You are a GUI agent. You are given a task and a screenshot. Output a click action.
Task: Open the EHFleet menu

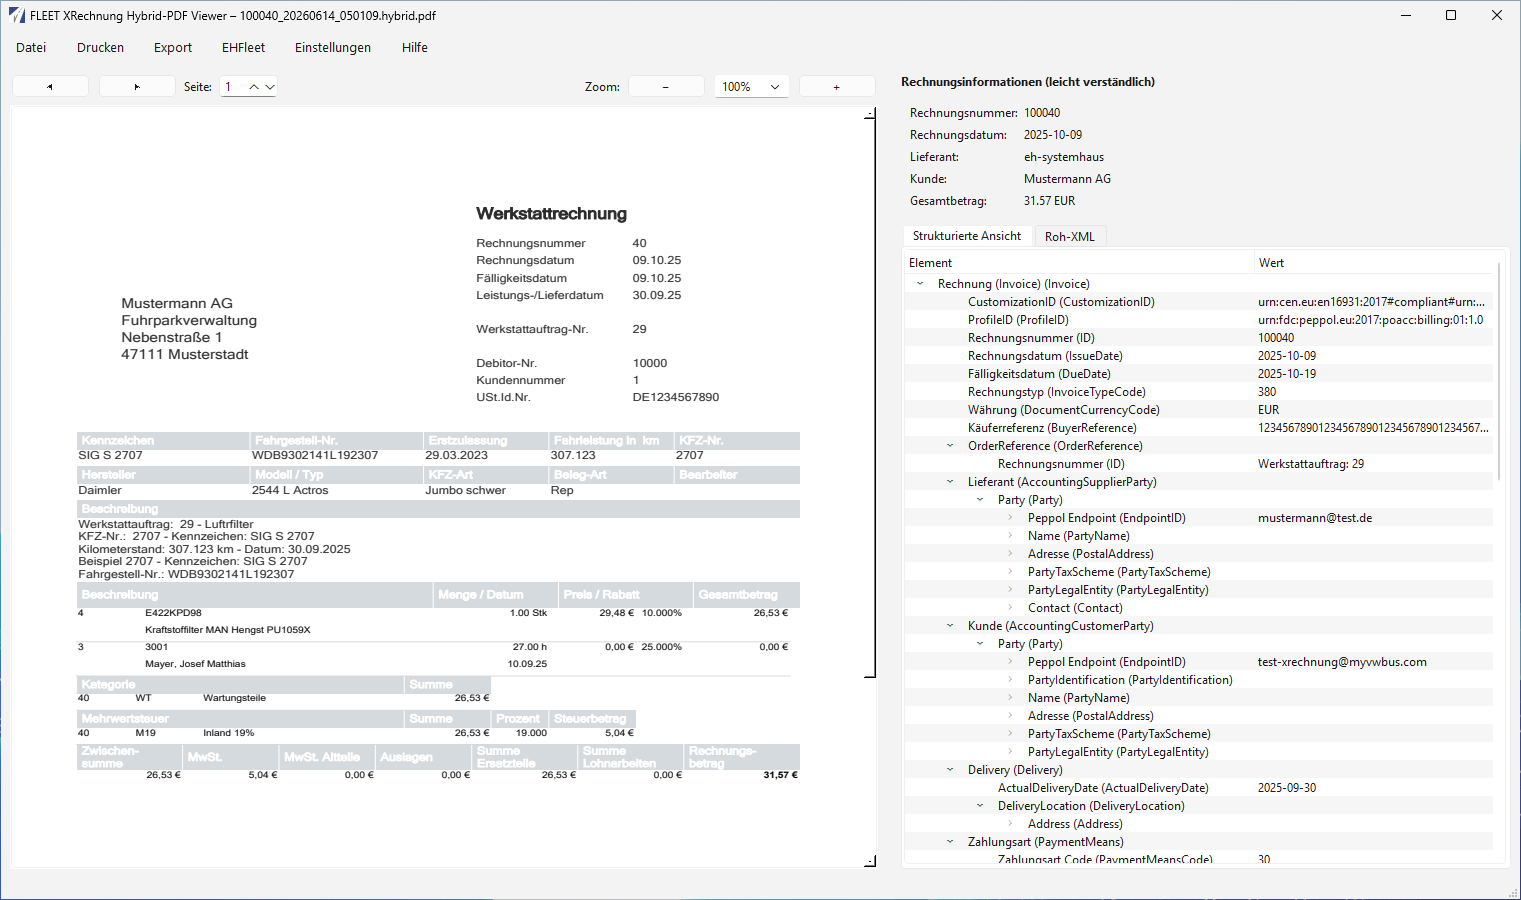(x=244, y=47)
